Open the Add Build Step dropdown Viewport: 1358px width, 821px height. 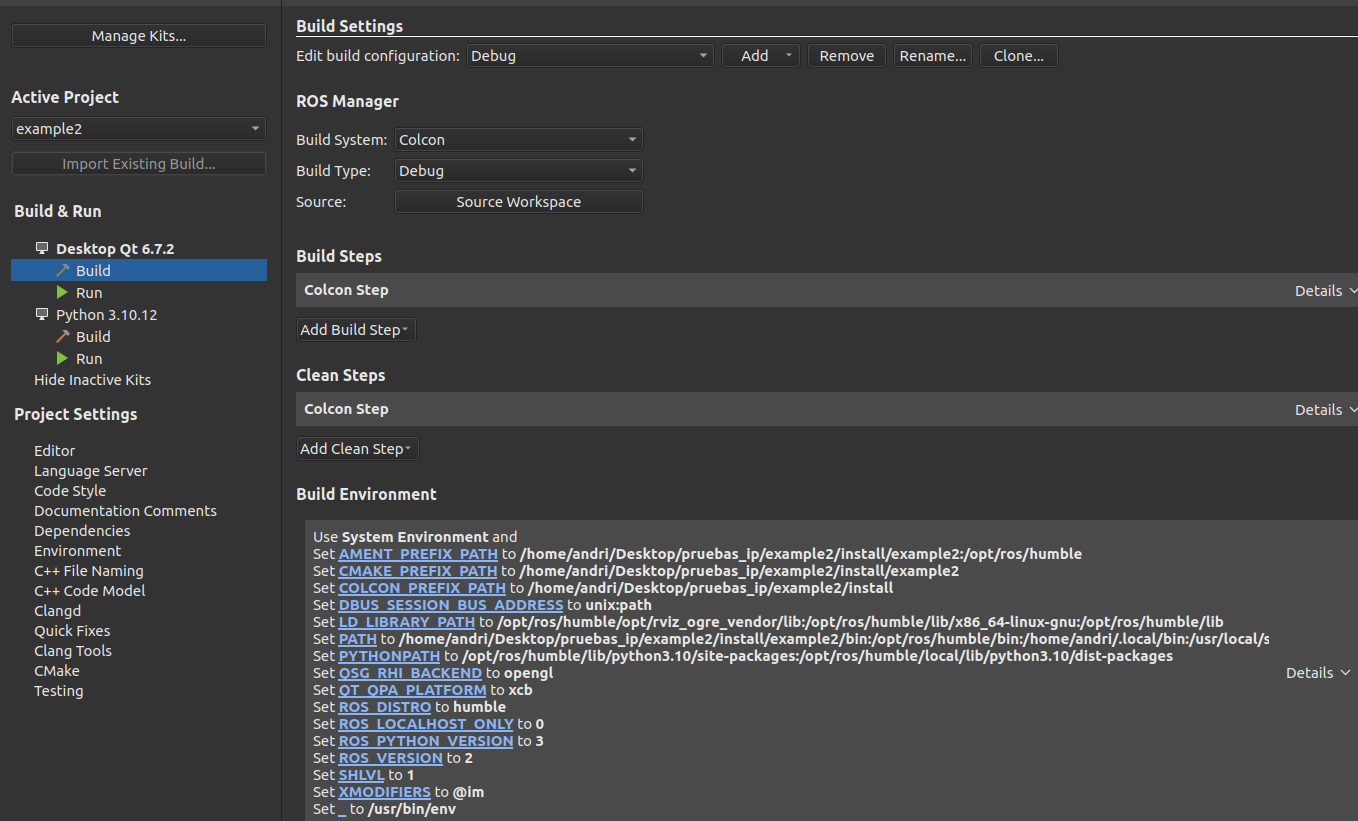tap(356, 330)
